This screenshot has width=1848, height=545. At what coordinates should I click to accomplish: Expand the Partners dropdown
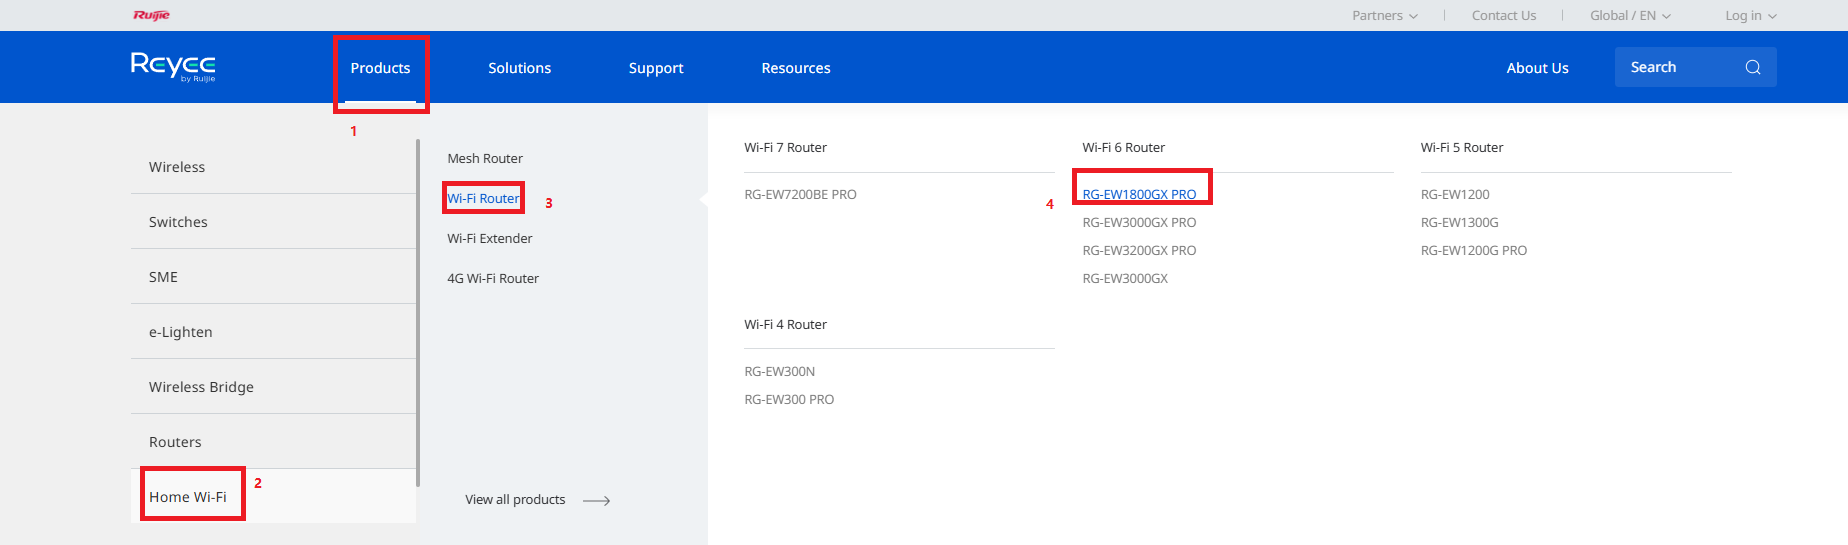coord(1384,15)
